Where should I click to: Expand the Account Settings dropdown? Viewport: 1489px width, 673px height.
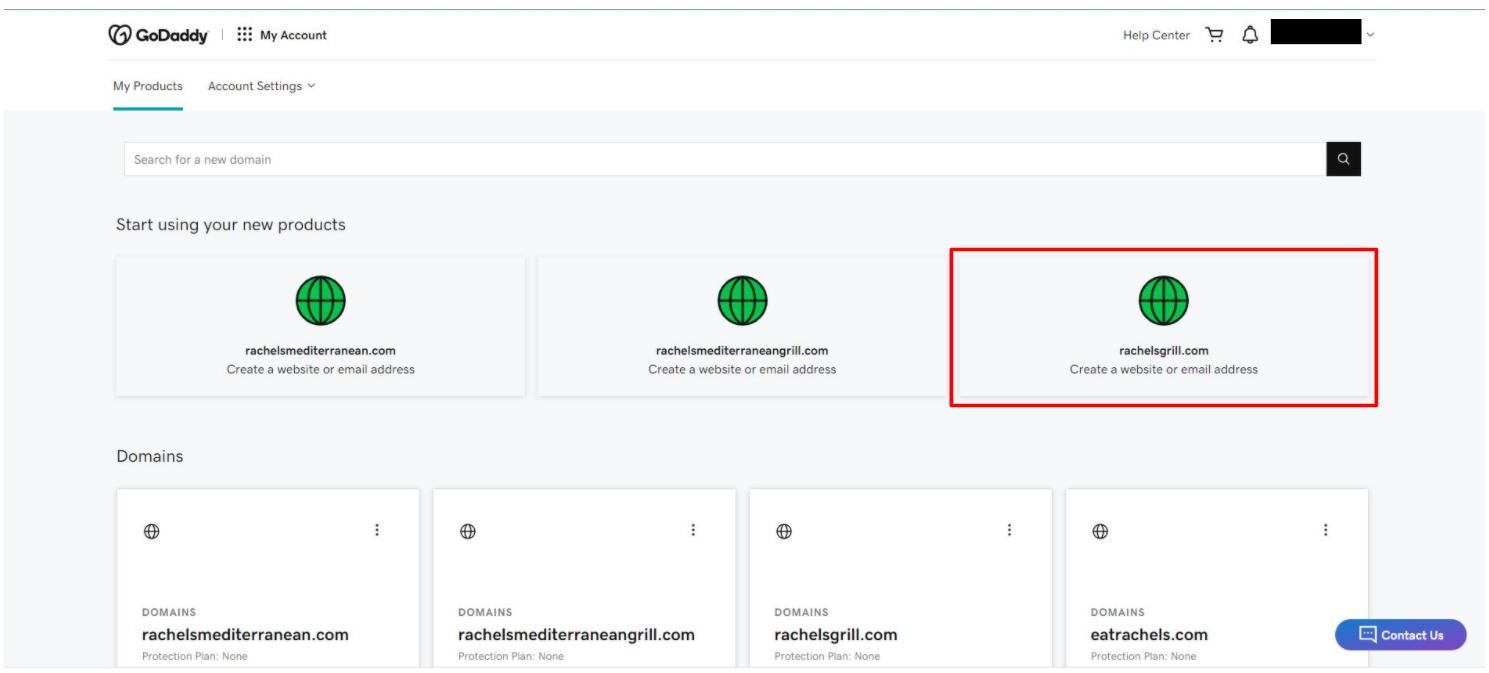tap(261, 86)
